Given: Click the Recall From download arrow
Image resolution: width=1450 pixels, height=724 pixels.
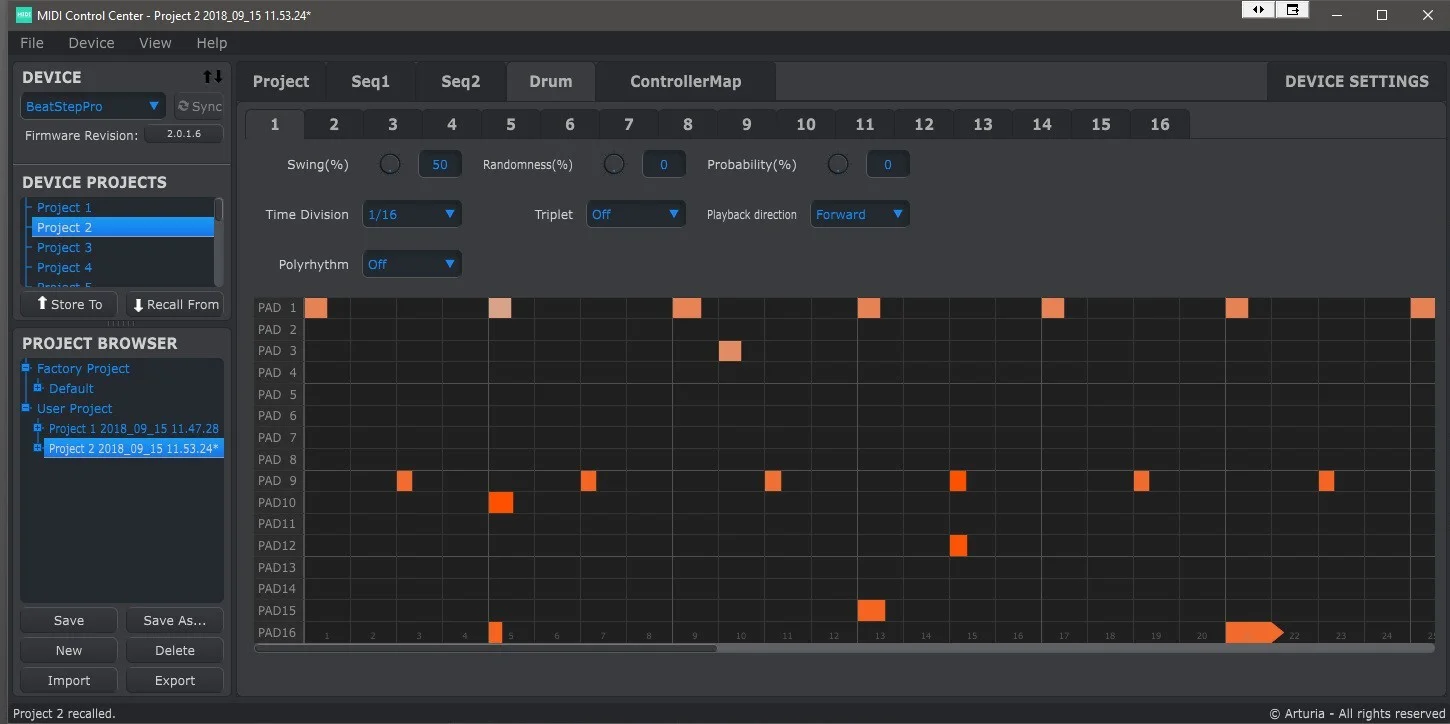Looking at the screenshot, I should click(138, 305).
